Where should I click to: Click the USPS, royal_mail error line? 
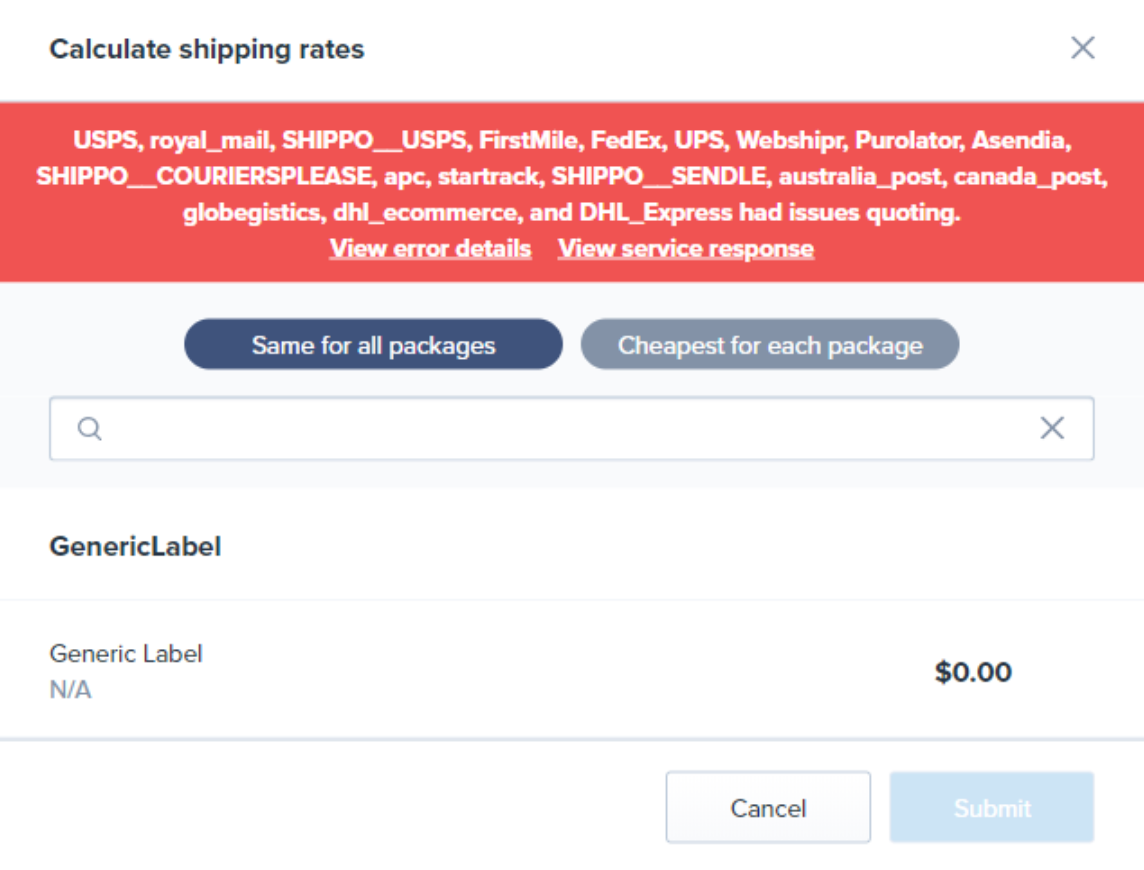170,141
